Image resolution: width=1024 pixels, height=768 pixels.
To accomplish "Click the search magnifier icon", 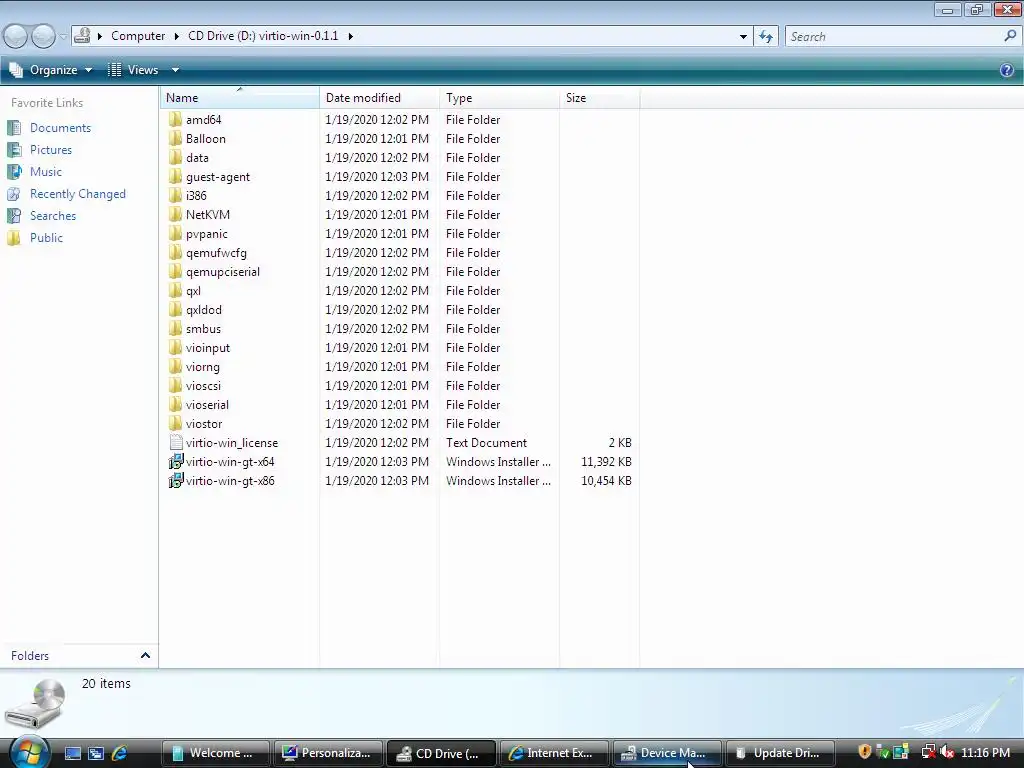I will coord(1010,37).
